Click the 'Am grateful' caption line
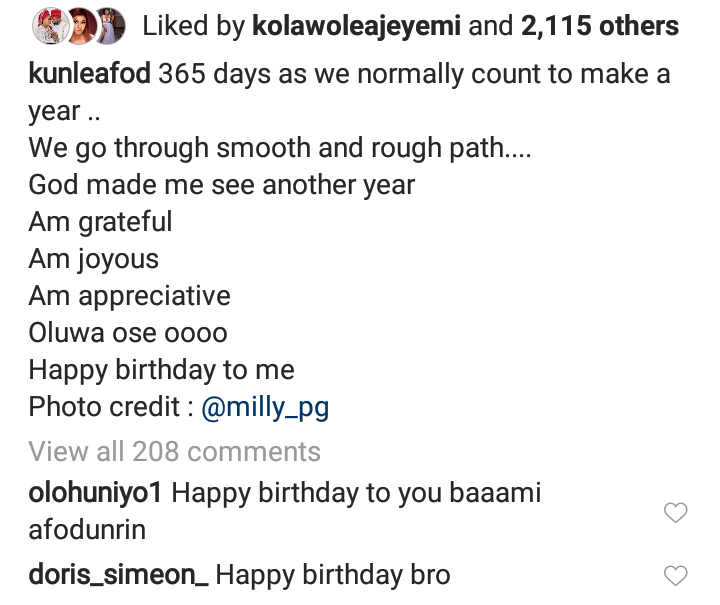 [x=100, y=222]
